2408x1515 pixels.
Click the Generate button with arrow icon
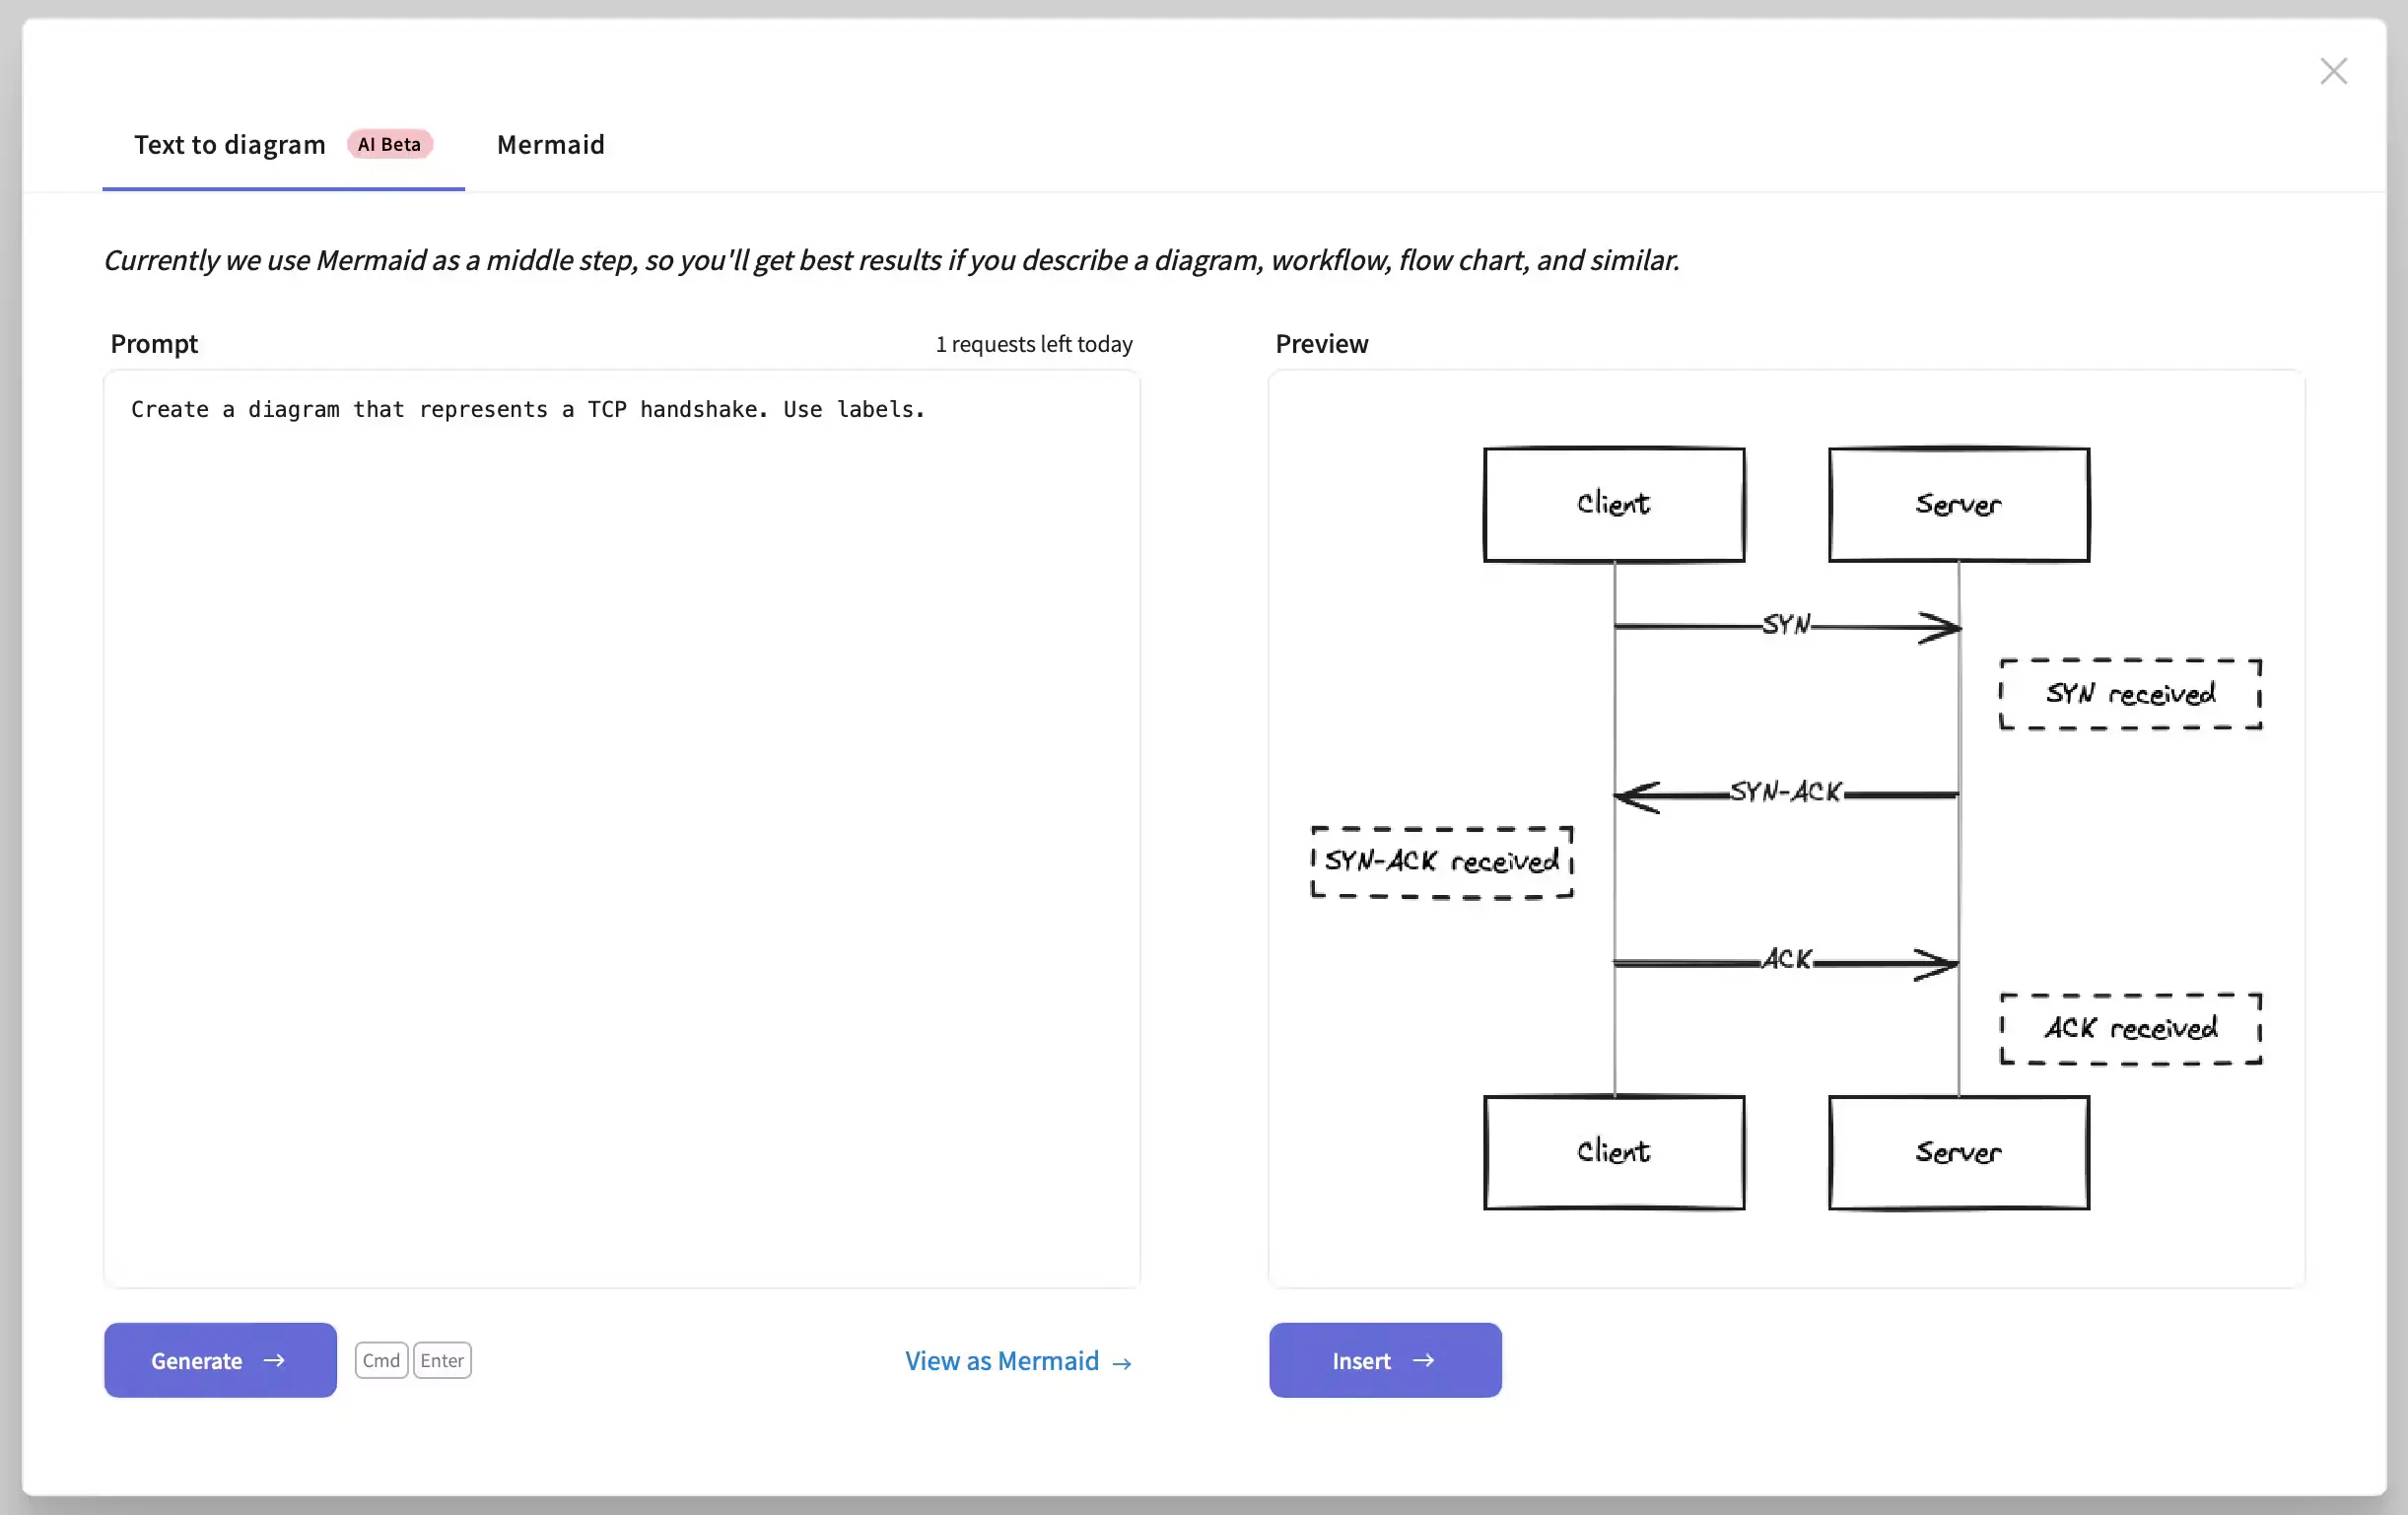point(220,1359)
